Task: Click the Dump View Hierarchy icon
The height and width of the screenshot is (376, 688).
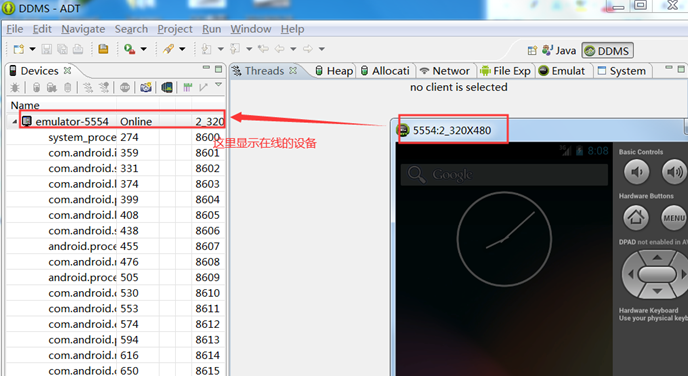Action: (167, 88)
